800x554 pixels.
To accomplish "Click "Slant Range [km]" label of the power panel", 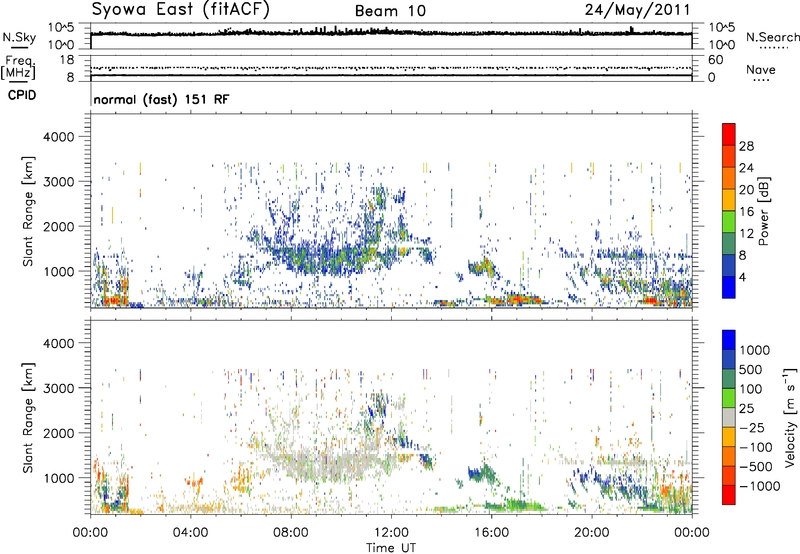I will pos(28,211).
